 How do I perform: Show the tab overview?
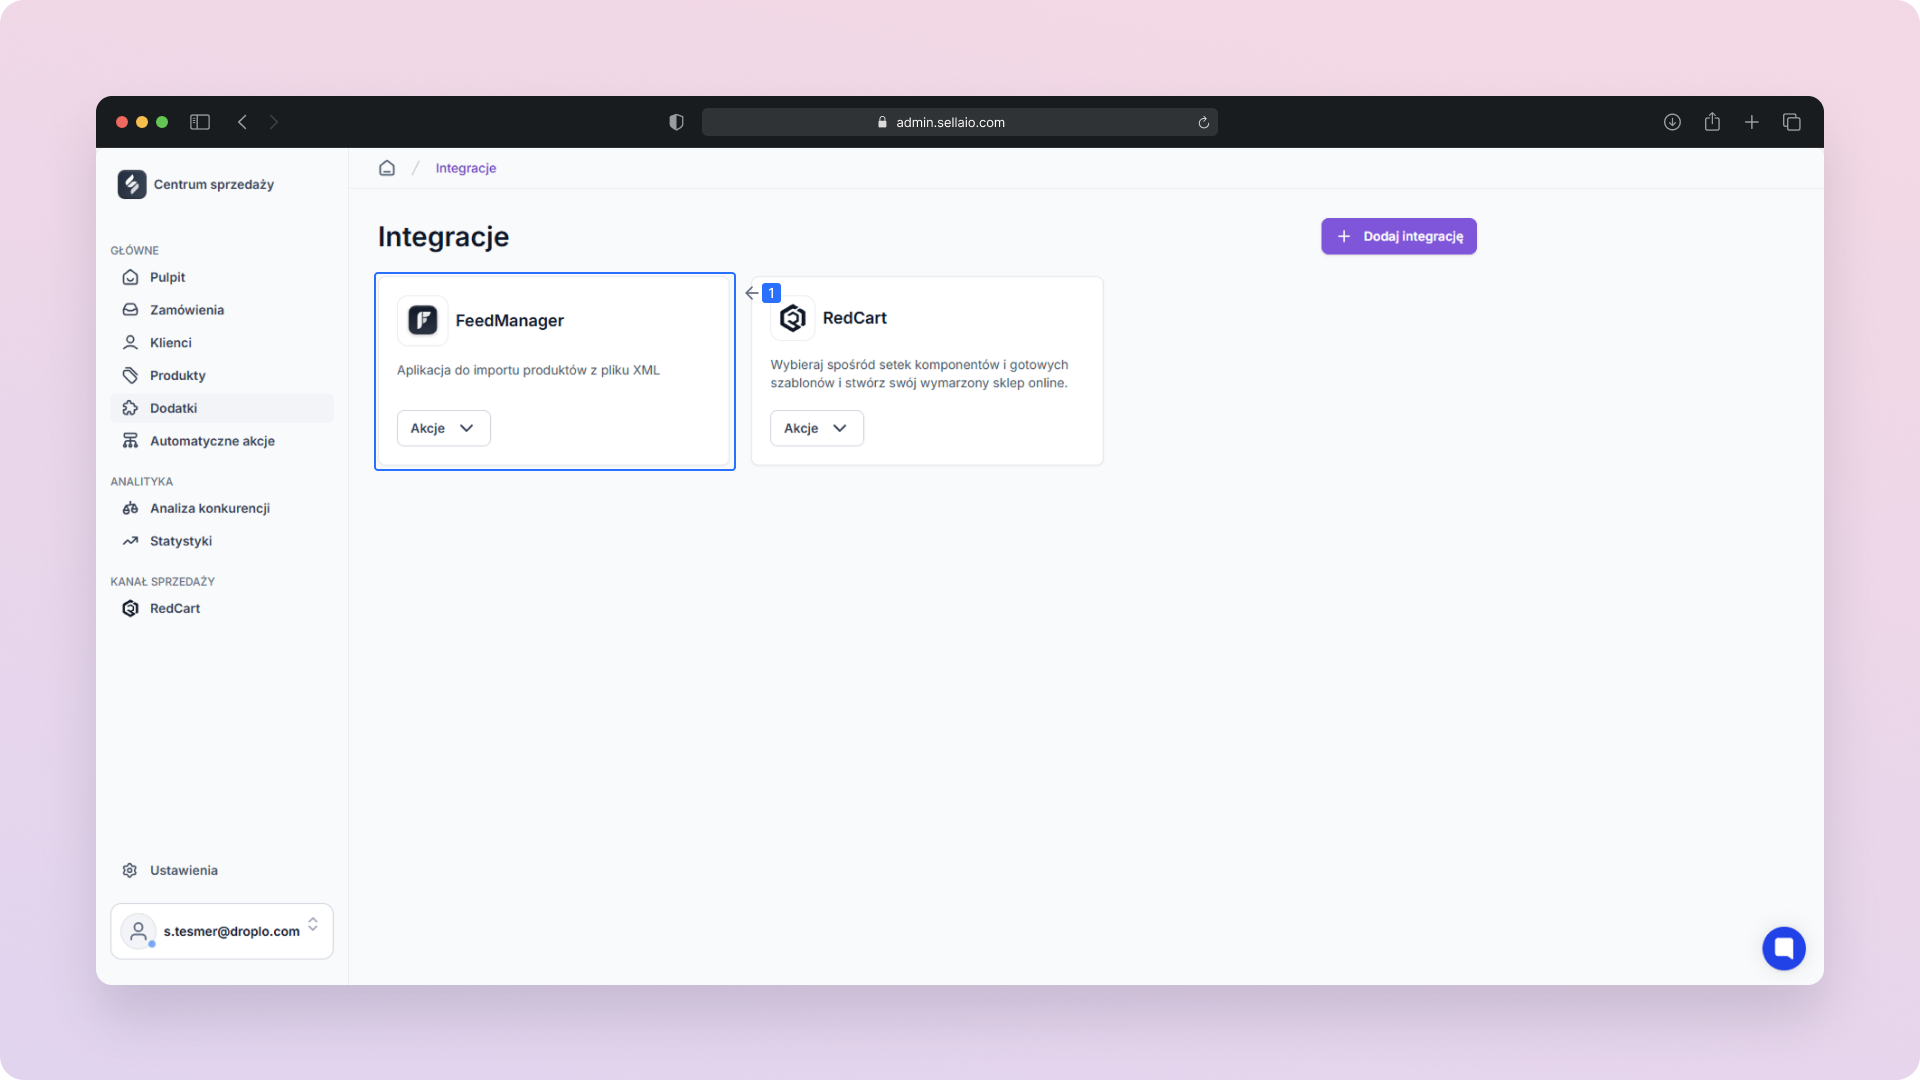pos(1792,122)
